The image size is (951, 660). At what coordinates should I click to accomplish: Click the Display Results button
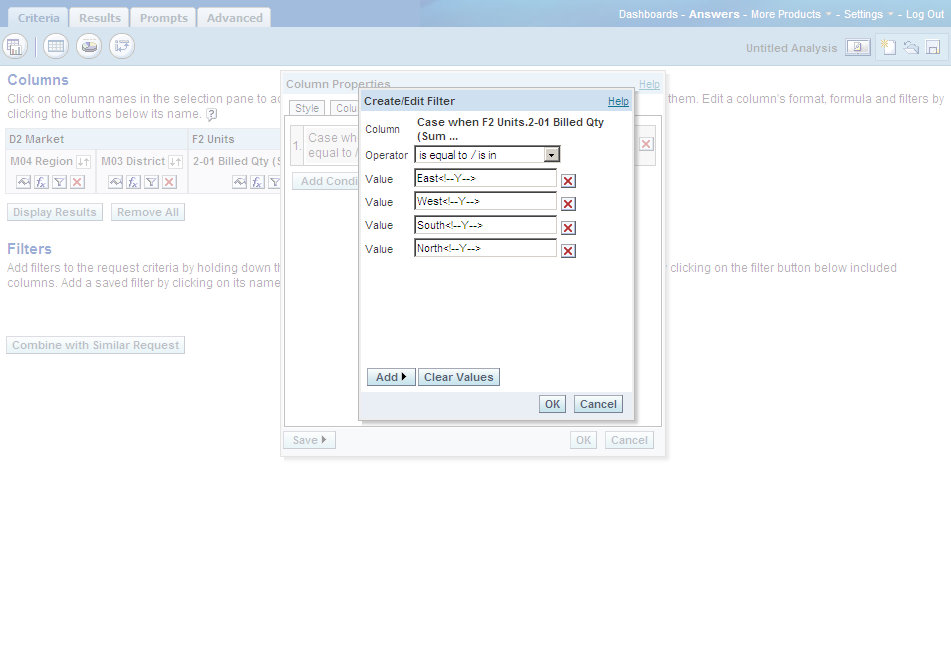click(54, 212)
